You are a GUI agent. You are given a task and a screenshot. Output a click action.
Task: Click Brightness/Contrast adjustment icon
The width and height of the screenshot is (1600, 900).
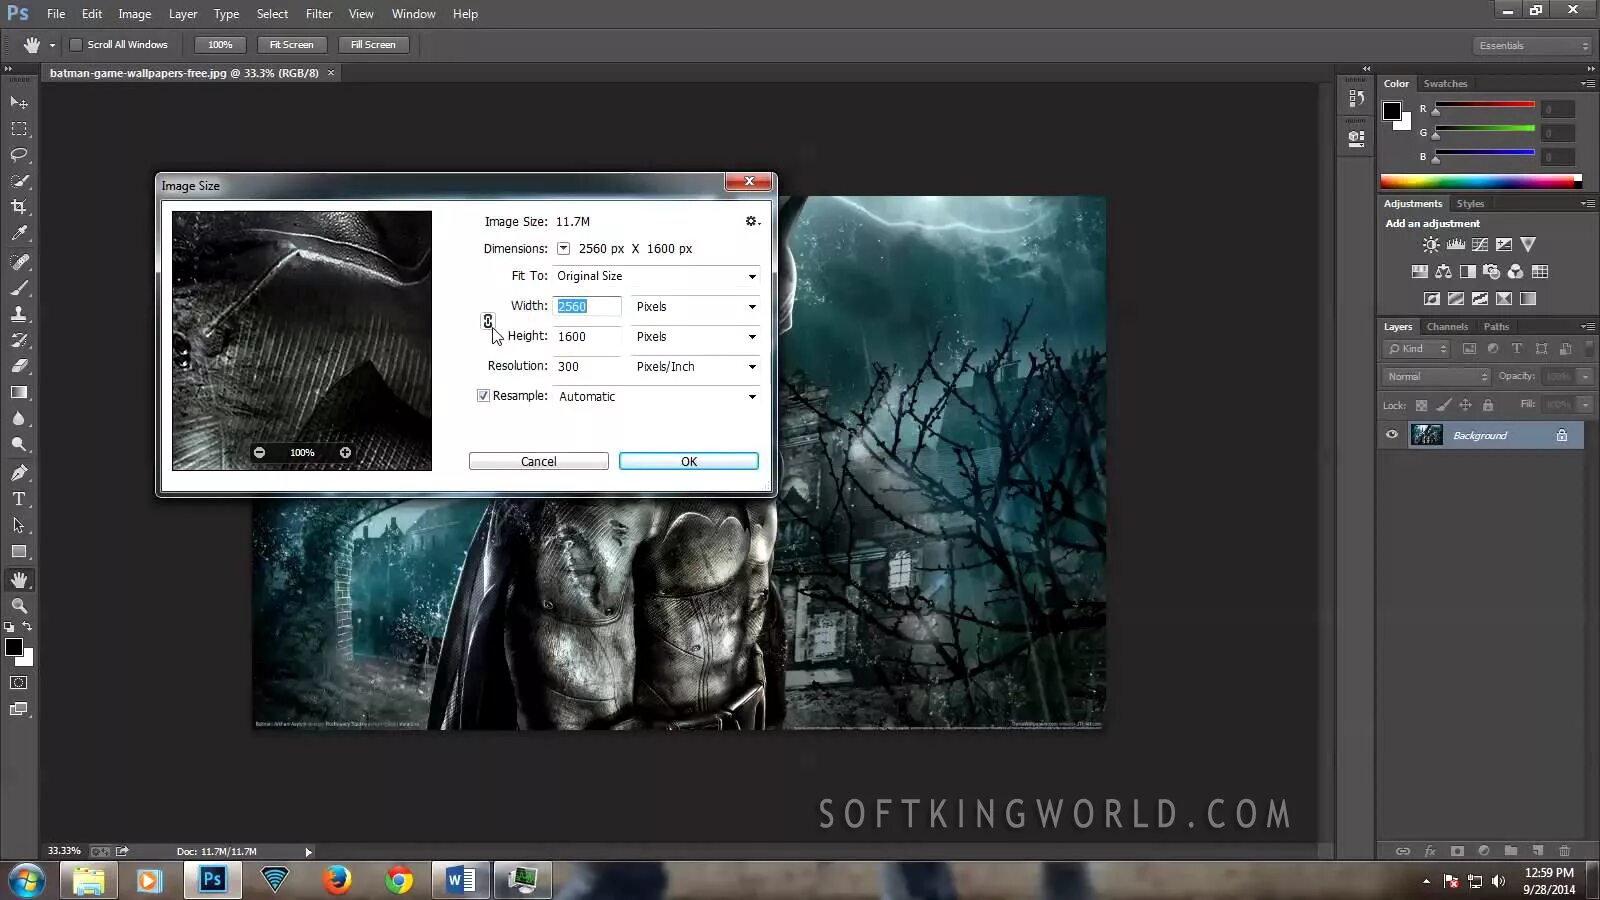1432,245
